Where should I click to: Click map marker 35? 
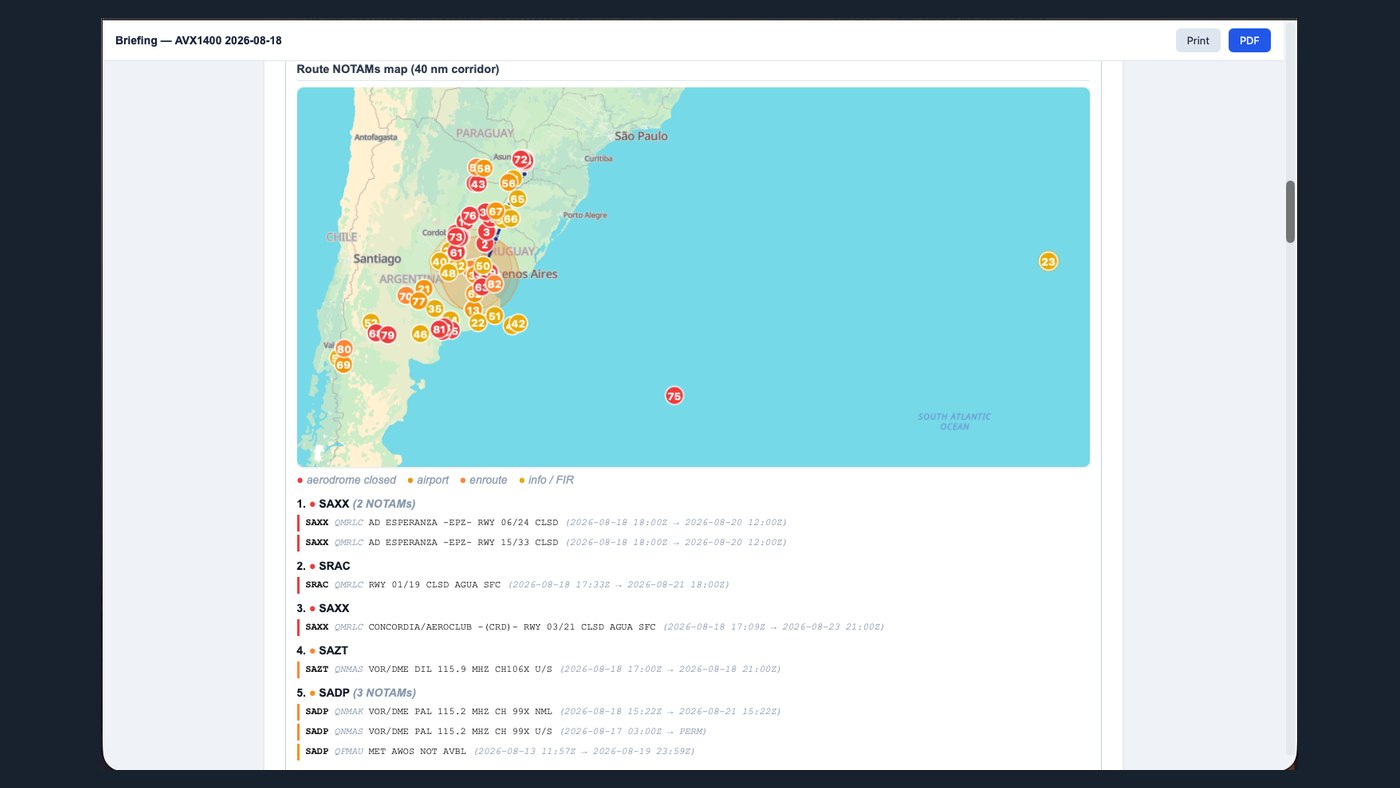[x=435, y=309]
